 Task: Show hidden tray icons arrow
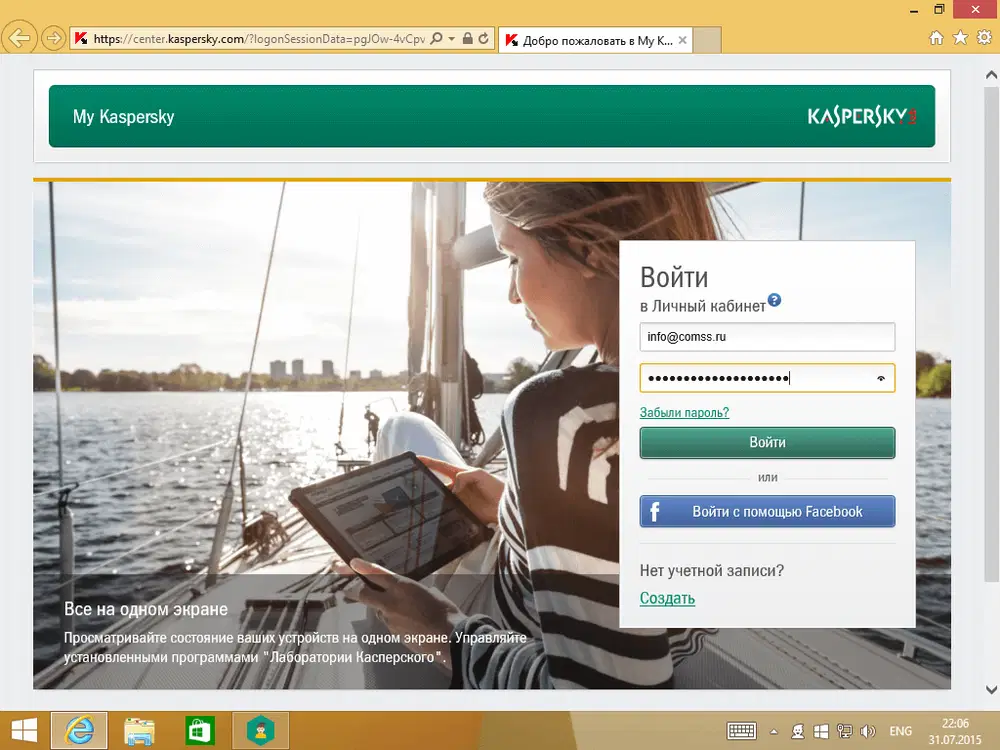tap(774, 732)
